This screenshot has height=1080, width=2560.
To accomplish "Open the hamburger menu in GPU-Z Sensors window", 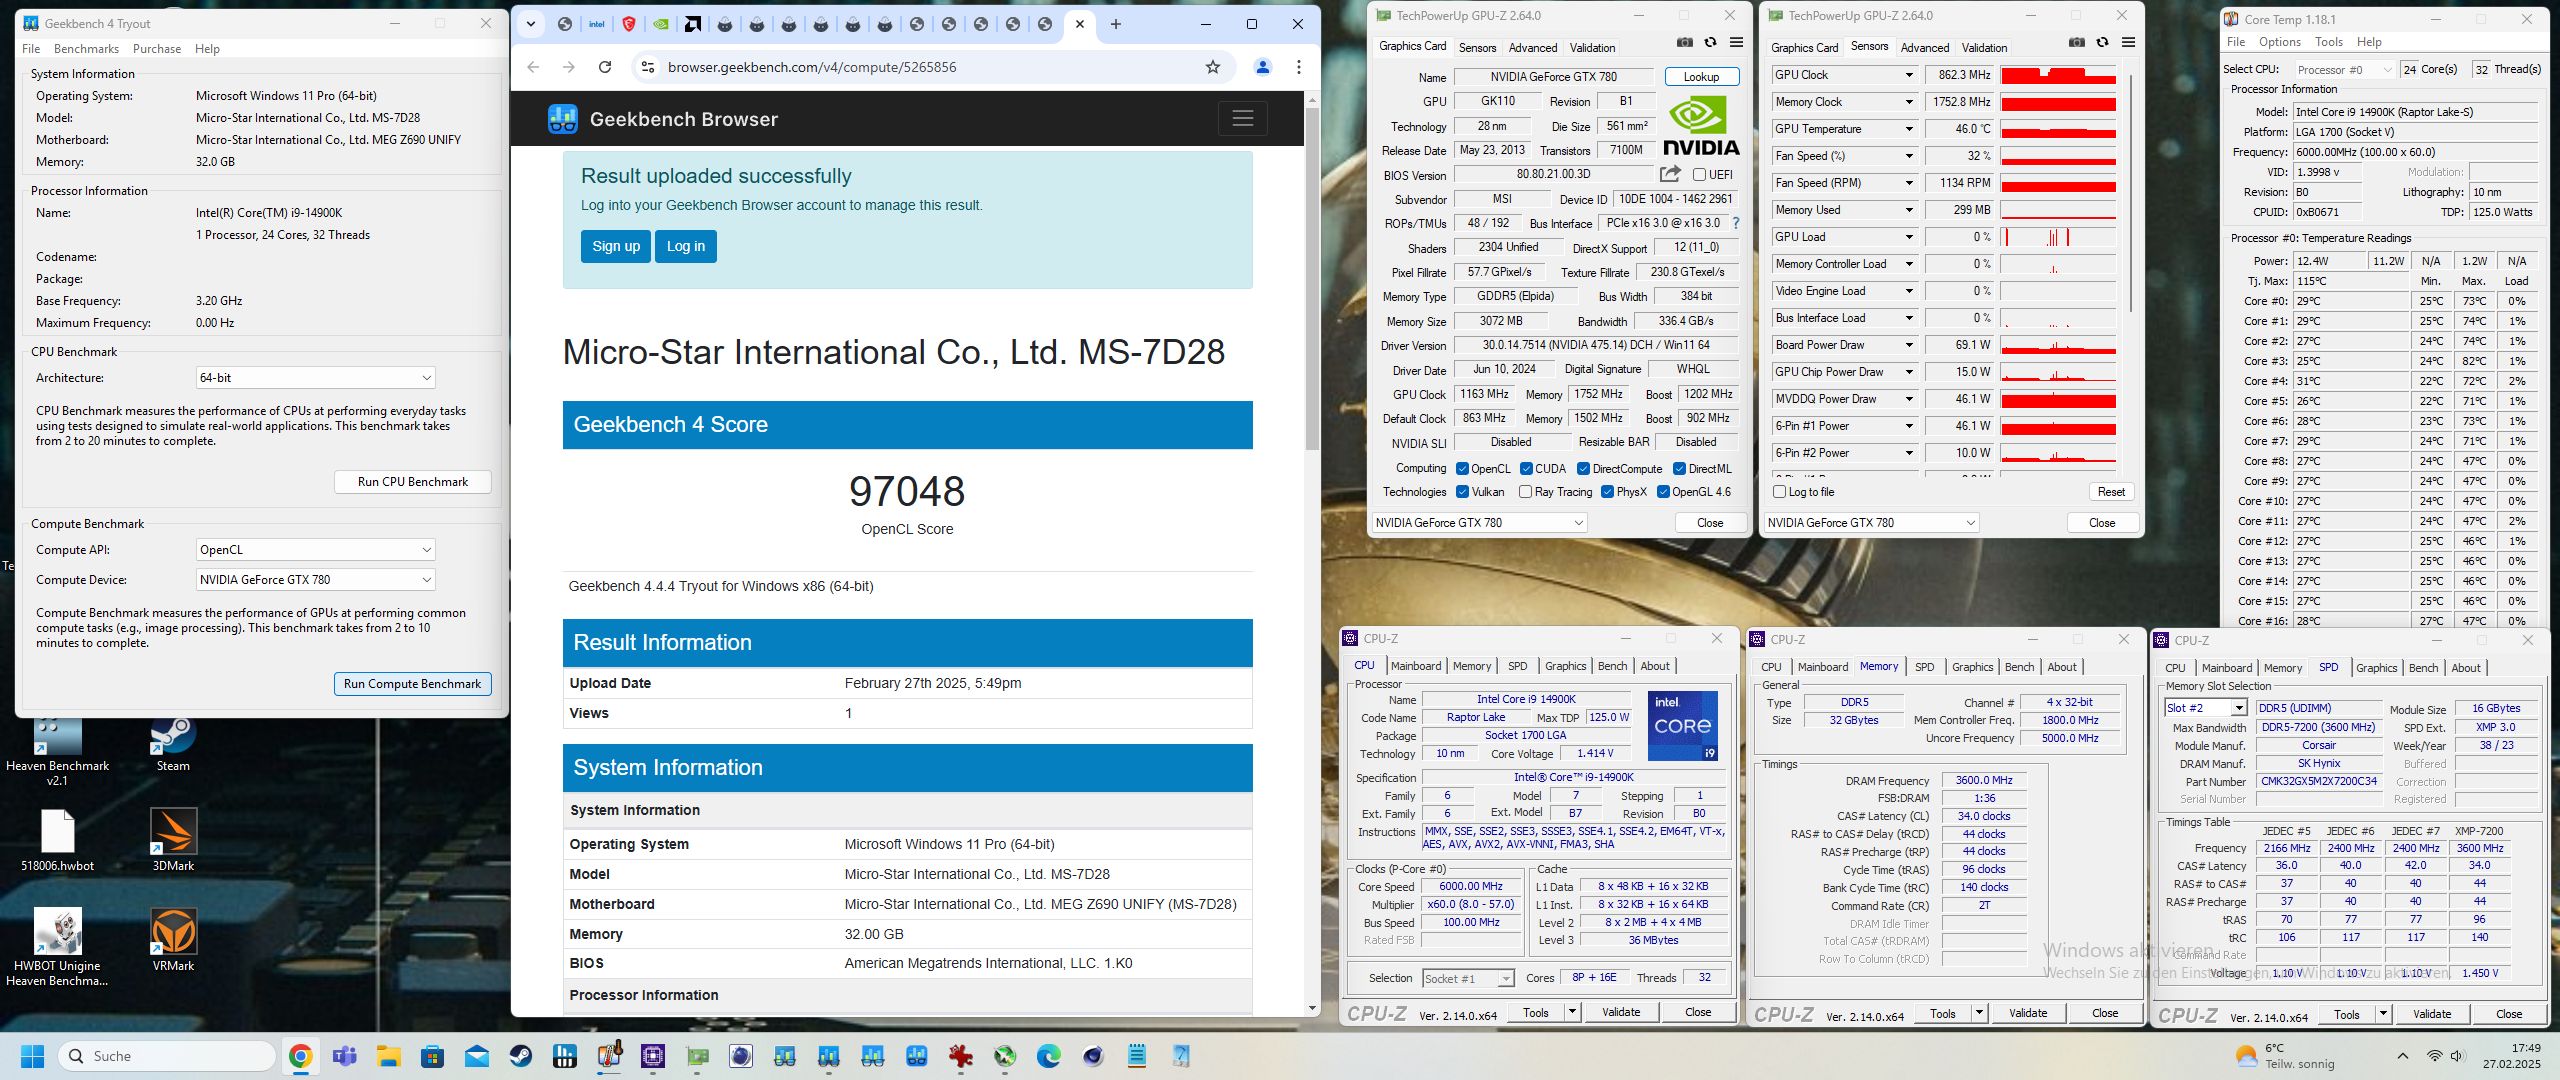I will [2128, 42].
